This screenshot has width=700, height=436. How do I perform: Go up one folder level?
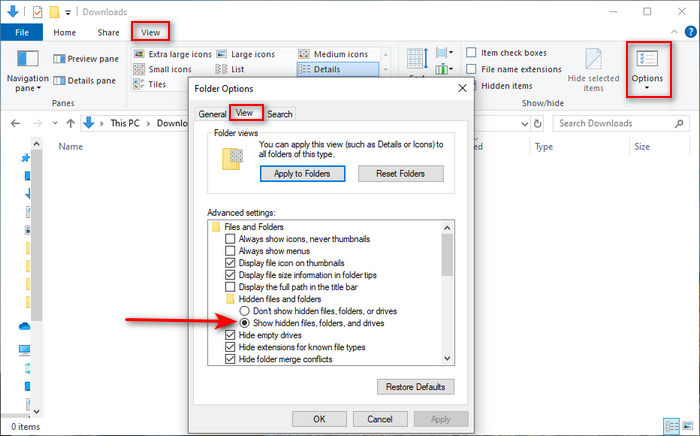click(x=70, y=123)
